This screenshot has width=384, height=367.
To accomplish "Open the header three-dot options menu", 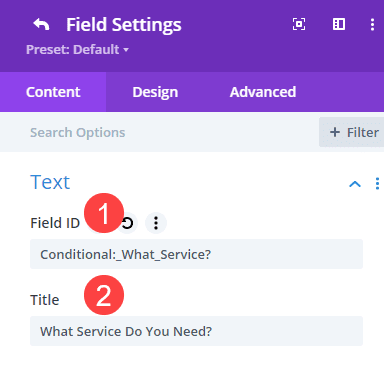I will coord(372,25).
